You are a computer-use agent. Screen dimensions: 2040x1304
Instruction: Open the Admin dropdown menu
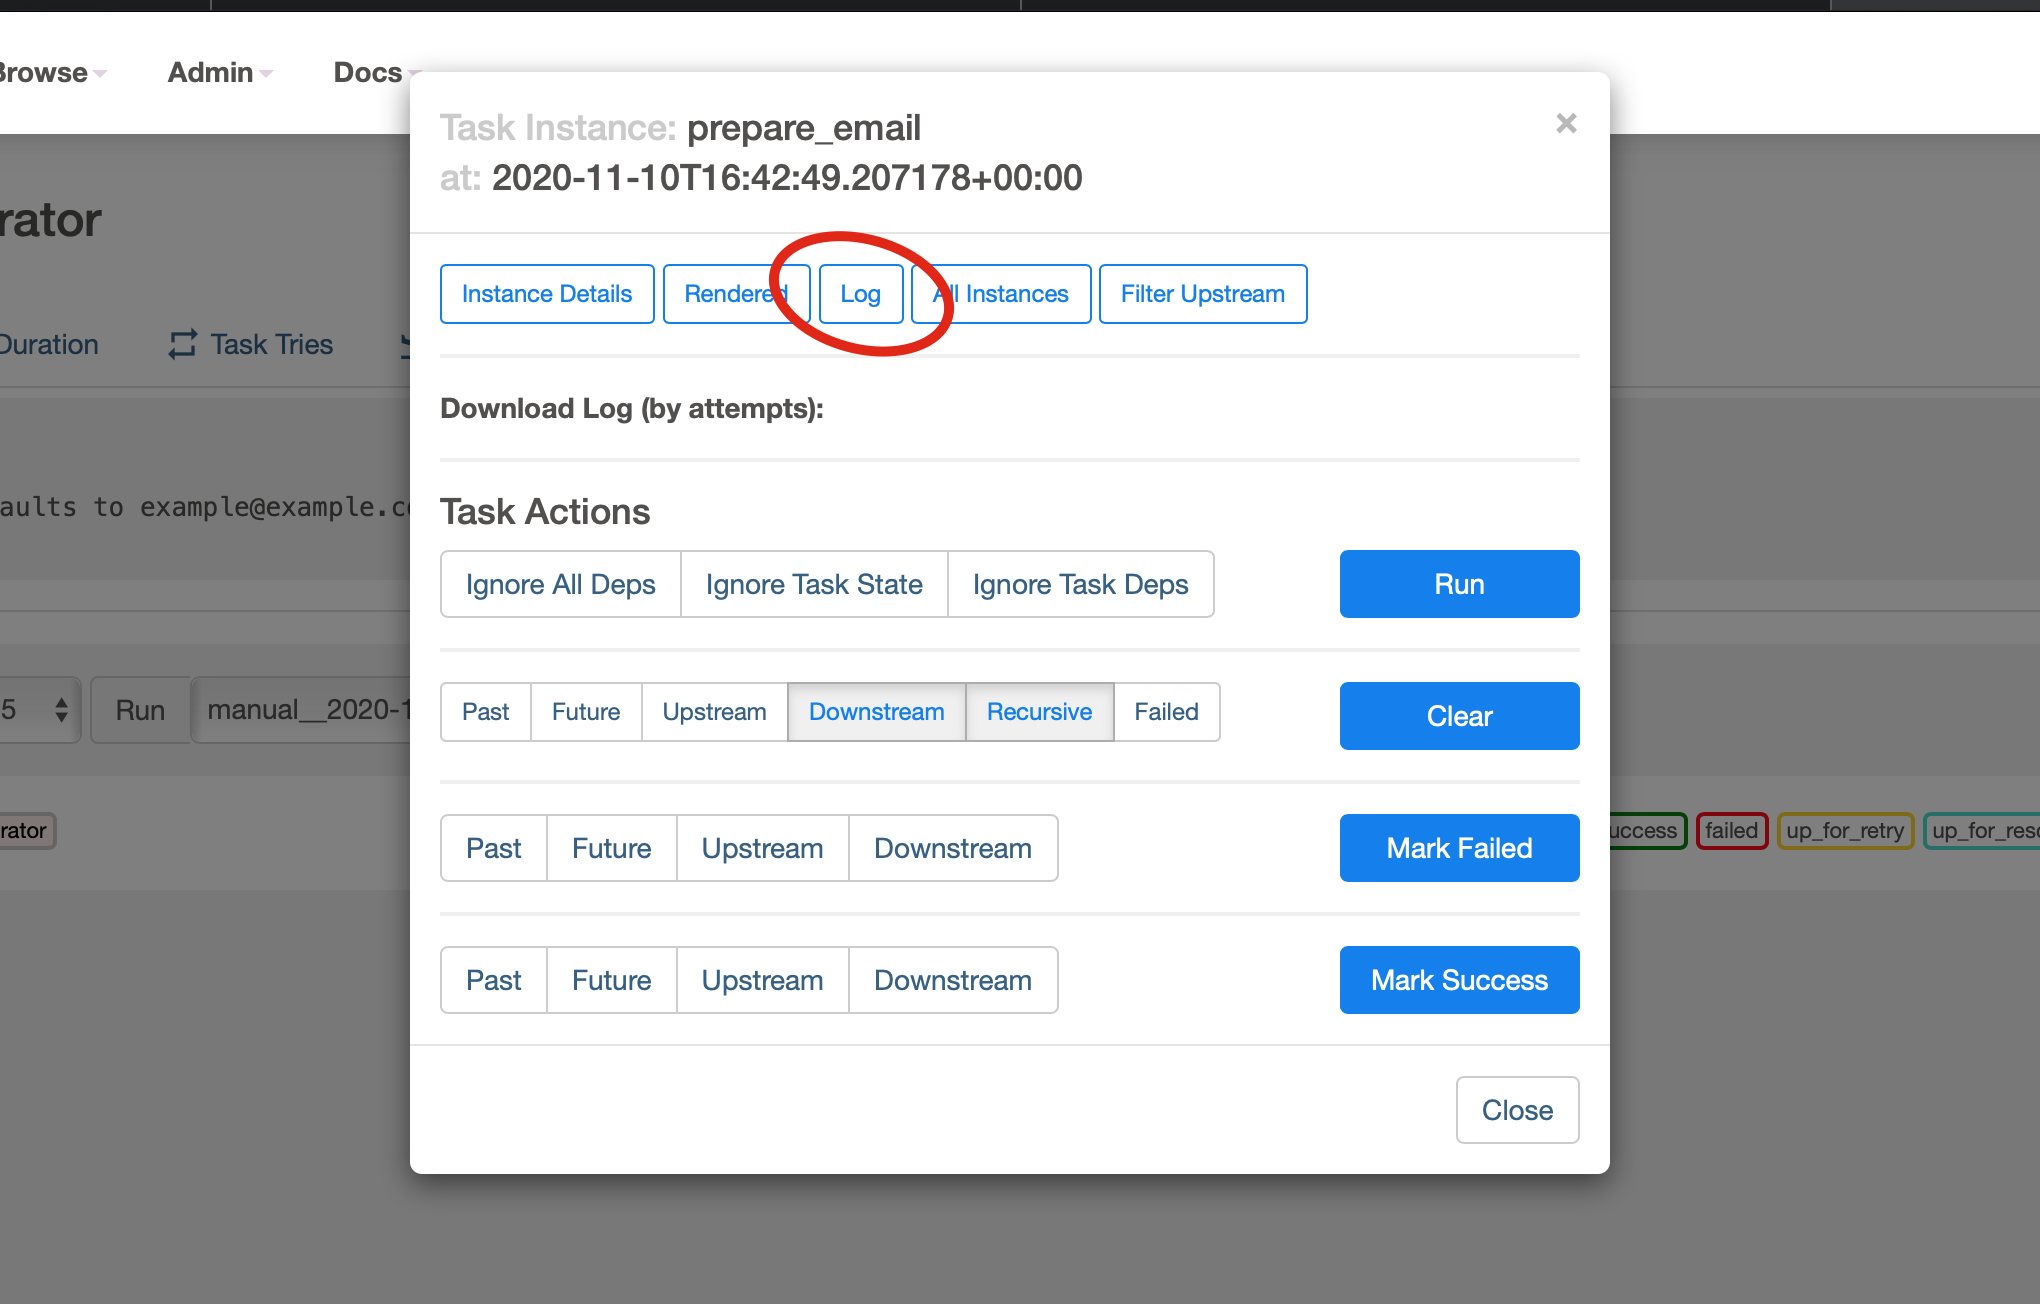[x=220, y=72]
